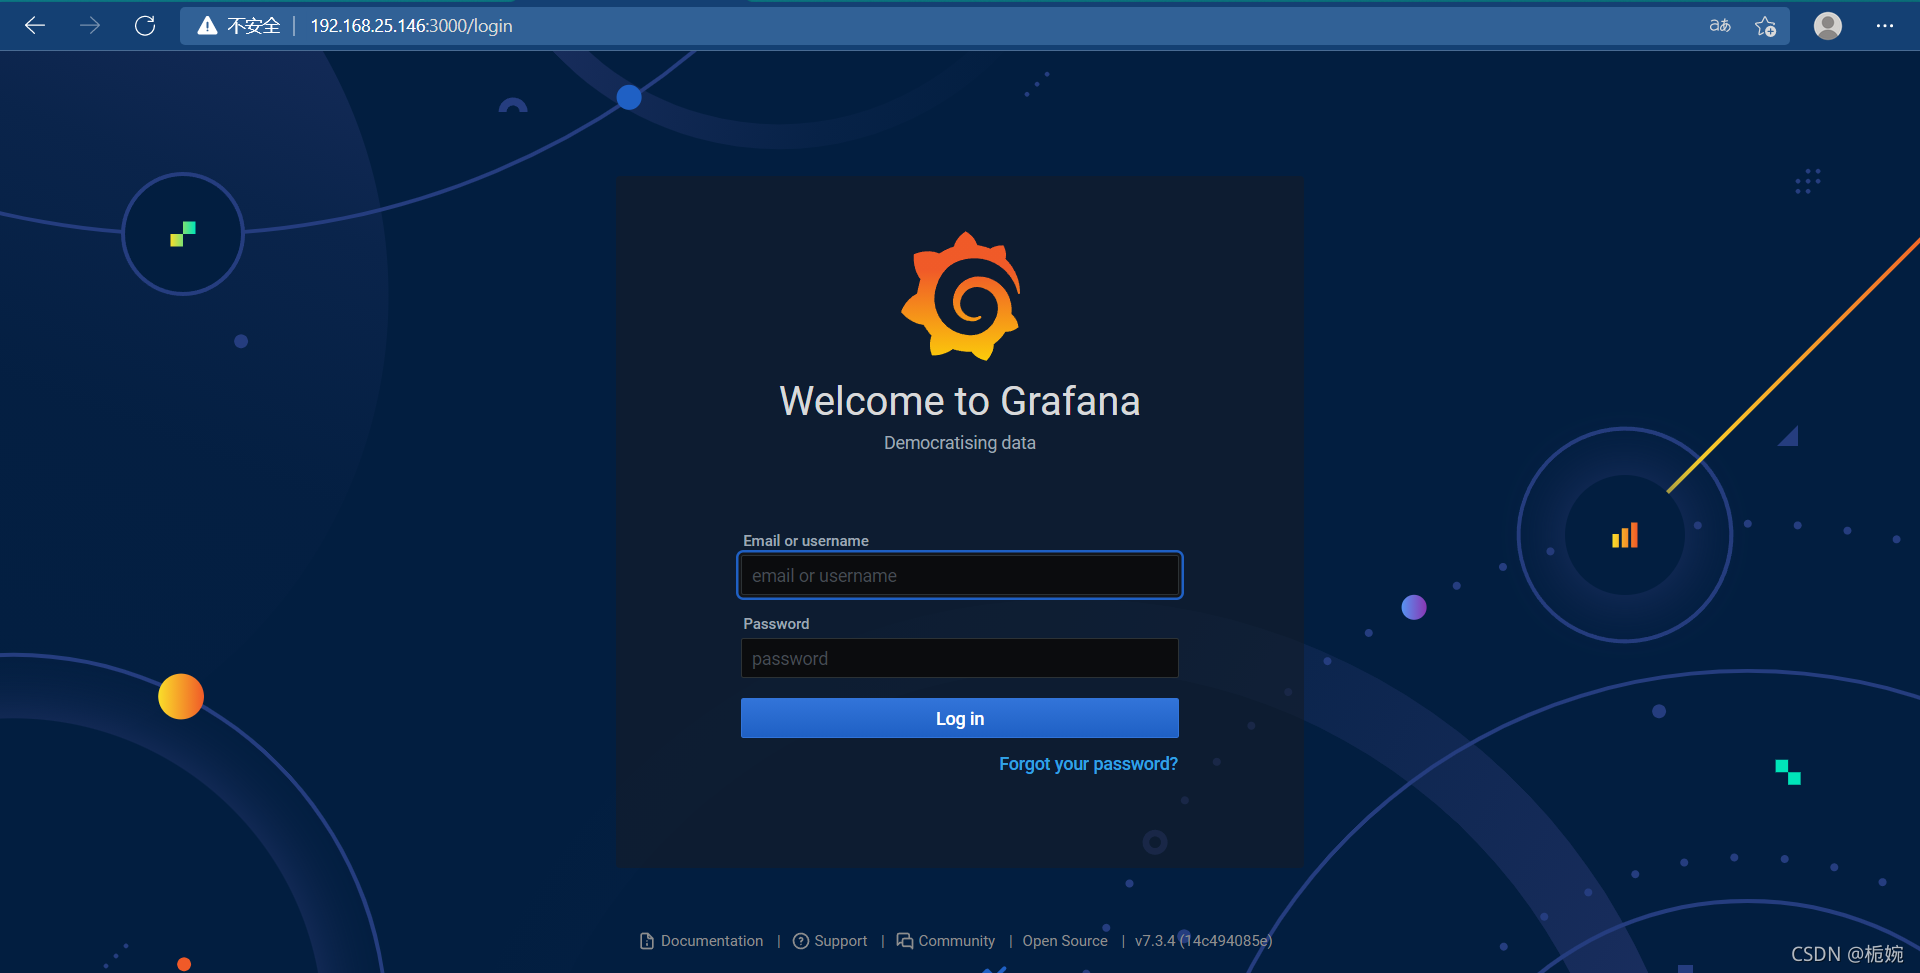Viewport: 1920px width, 973px height.
Task: Open the Open Source footer link
Action: pos(1065,941)
